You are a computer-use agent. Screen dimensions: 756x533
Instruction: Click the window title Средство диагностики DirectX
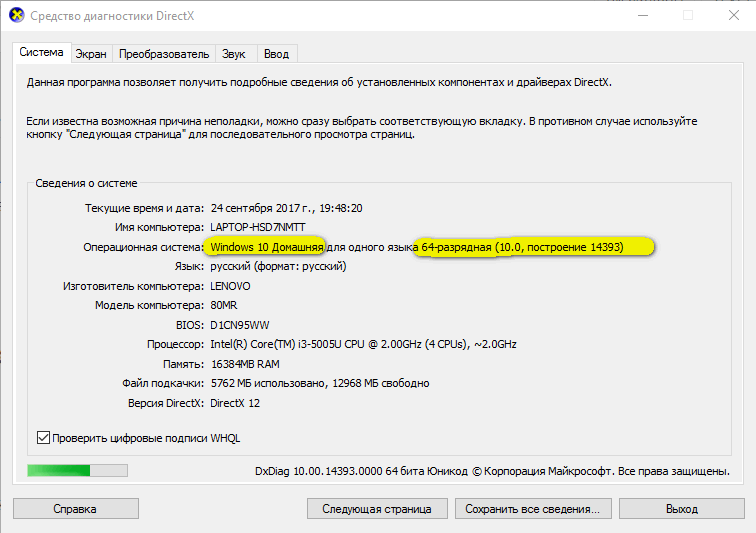tap(112, 16)
